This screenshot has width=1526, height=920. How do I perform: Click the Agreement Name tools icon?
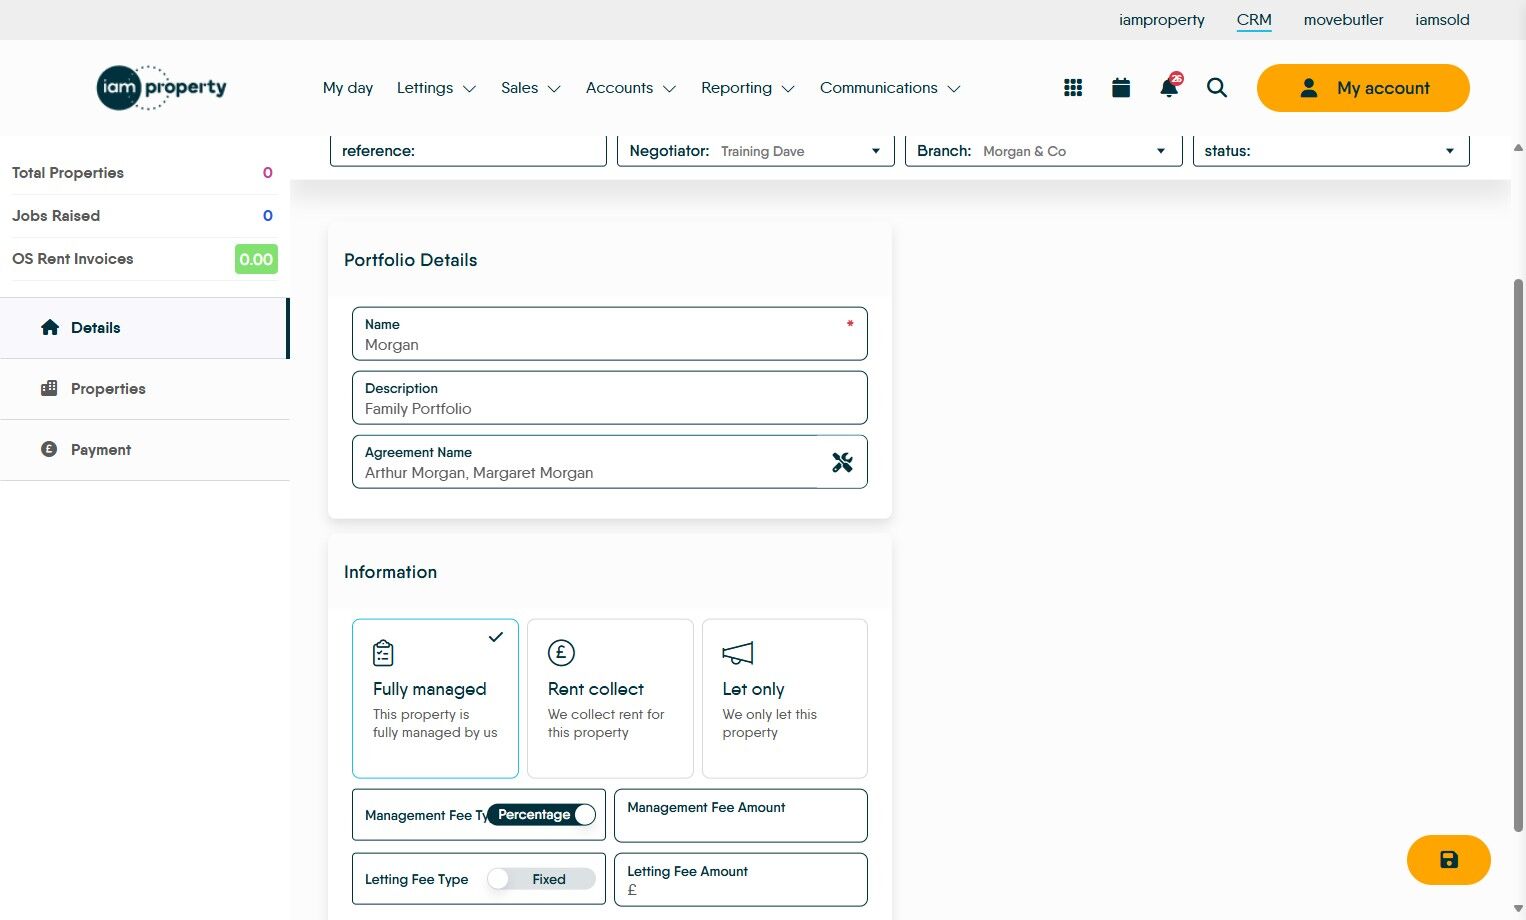coord(842,462)
